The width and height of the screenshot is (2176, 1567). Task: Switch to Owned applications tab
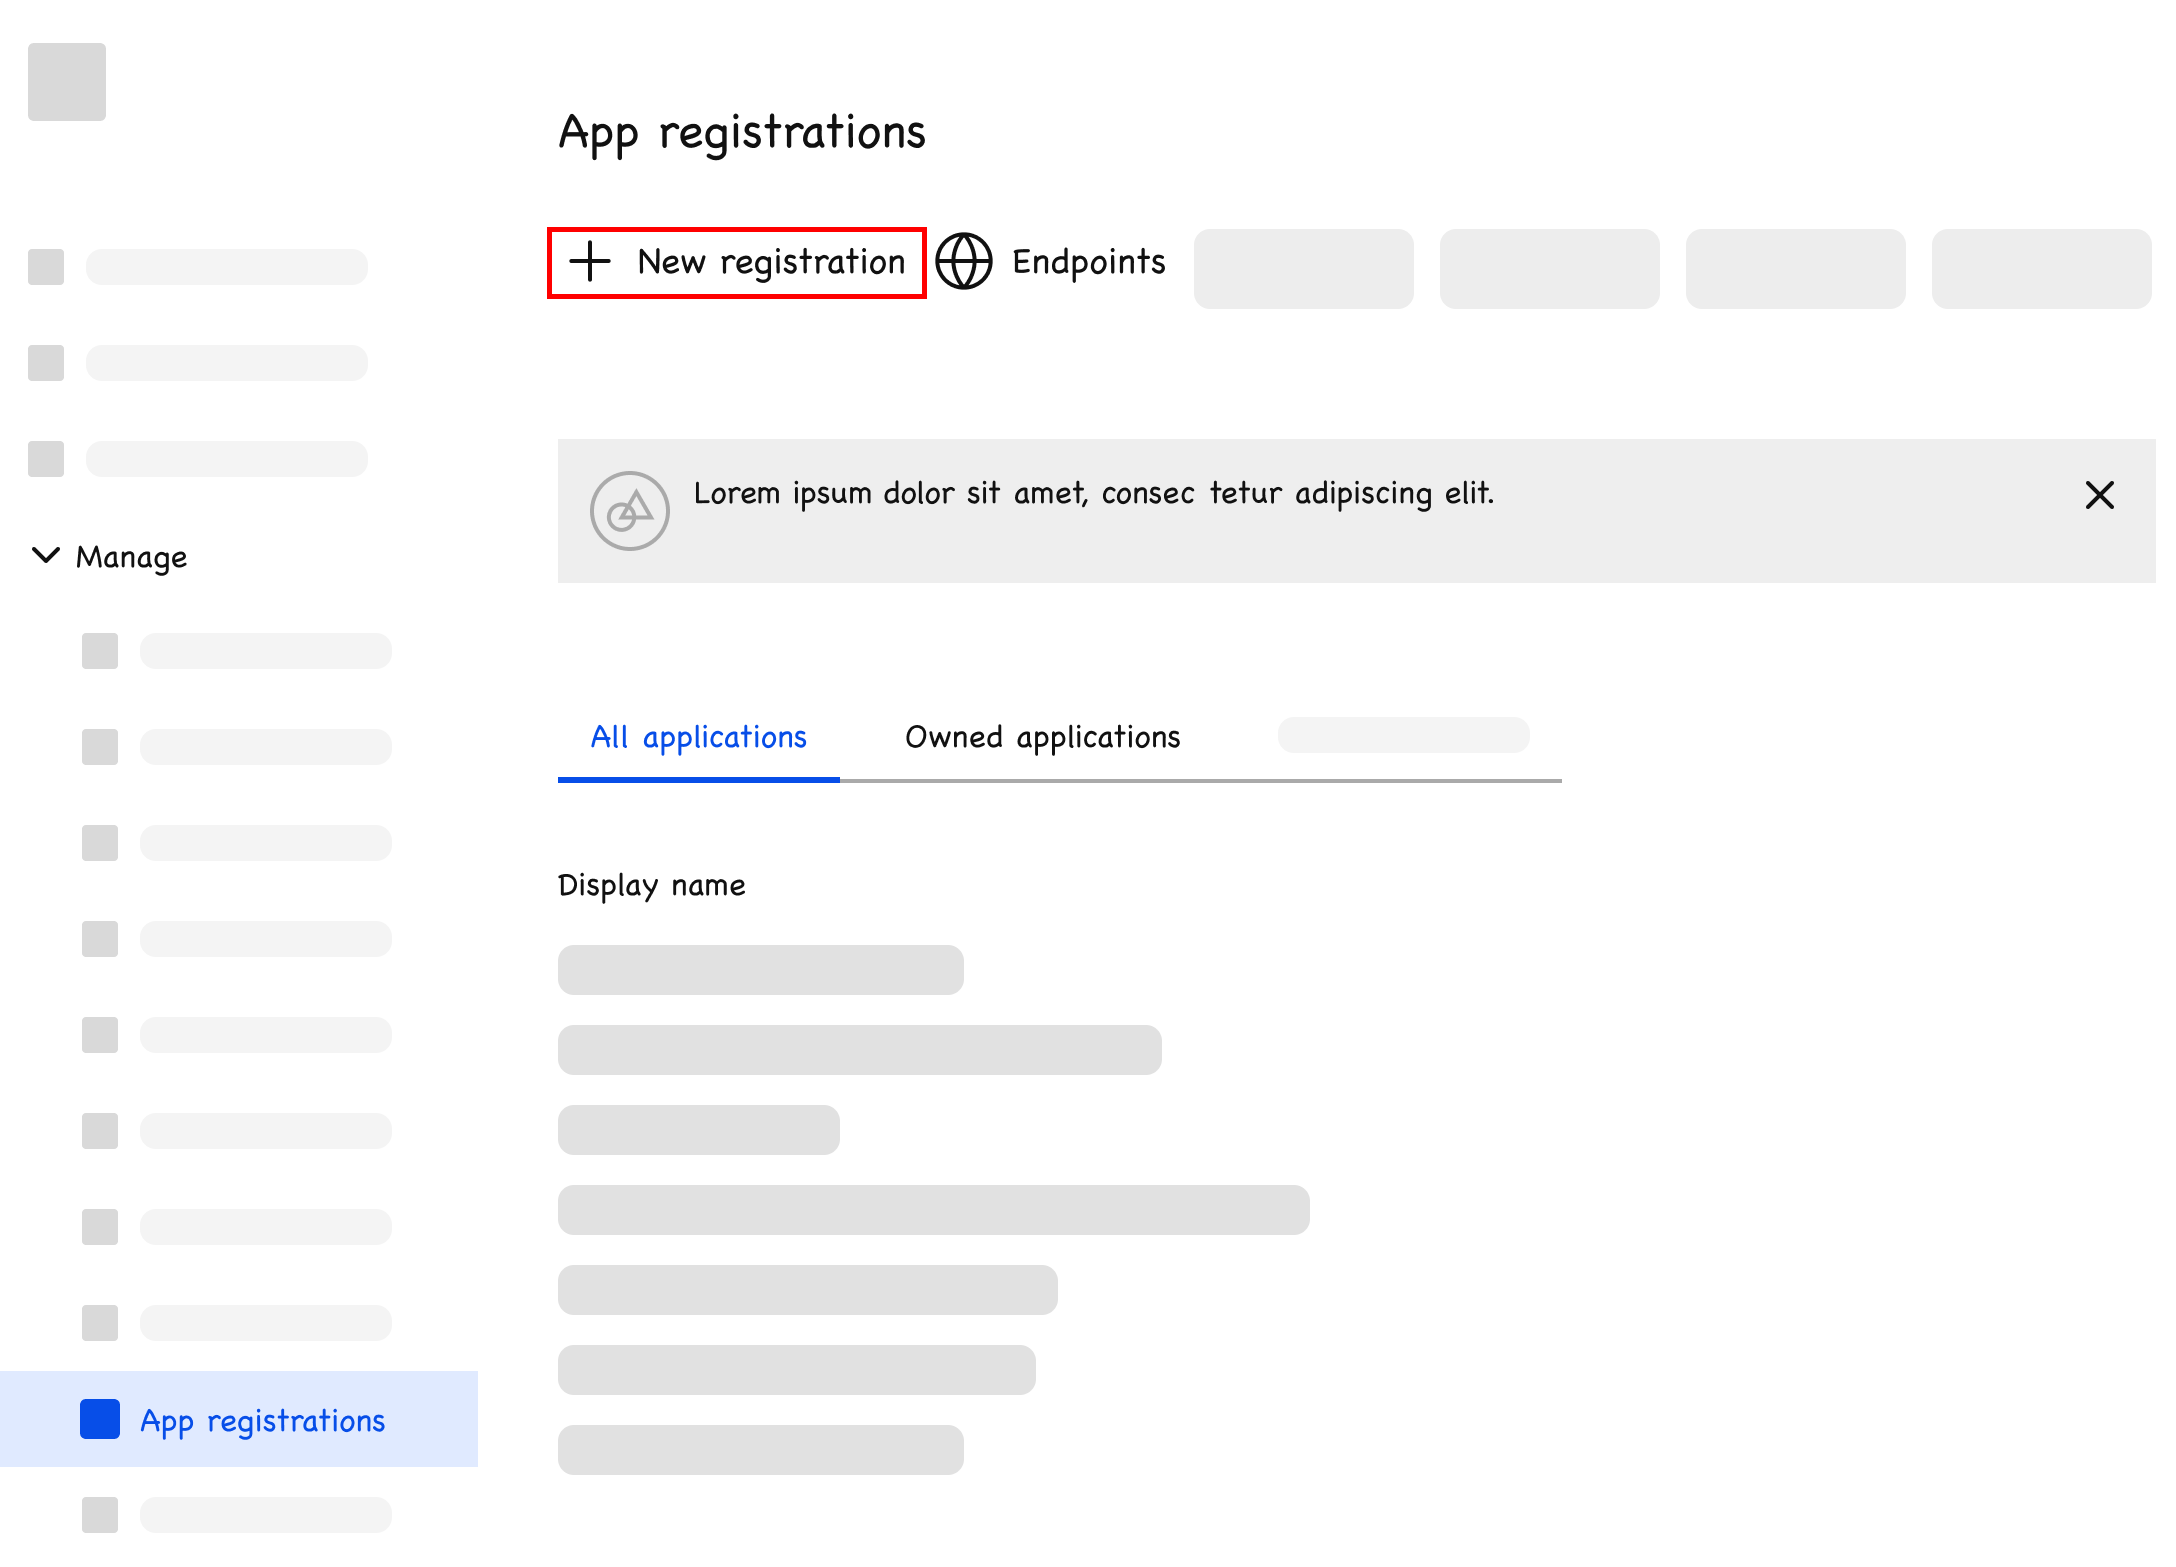(x=1042, y=738)
